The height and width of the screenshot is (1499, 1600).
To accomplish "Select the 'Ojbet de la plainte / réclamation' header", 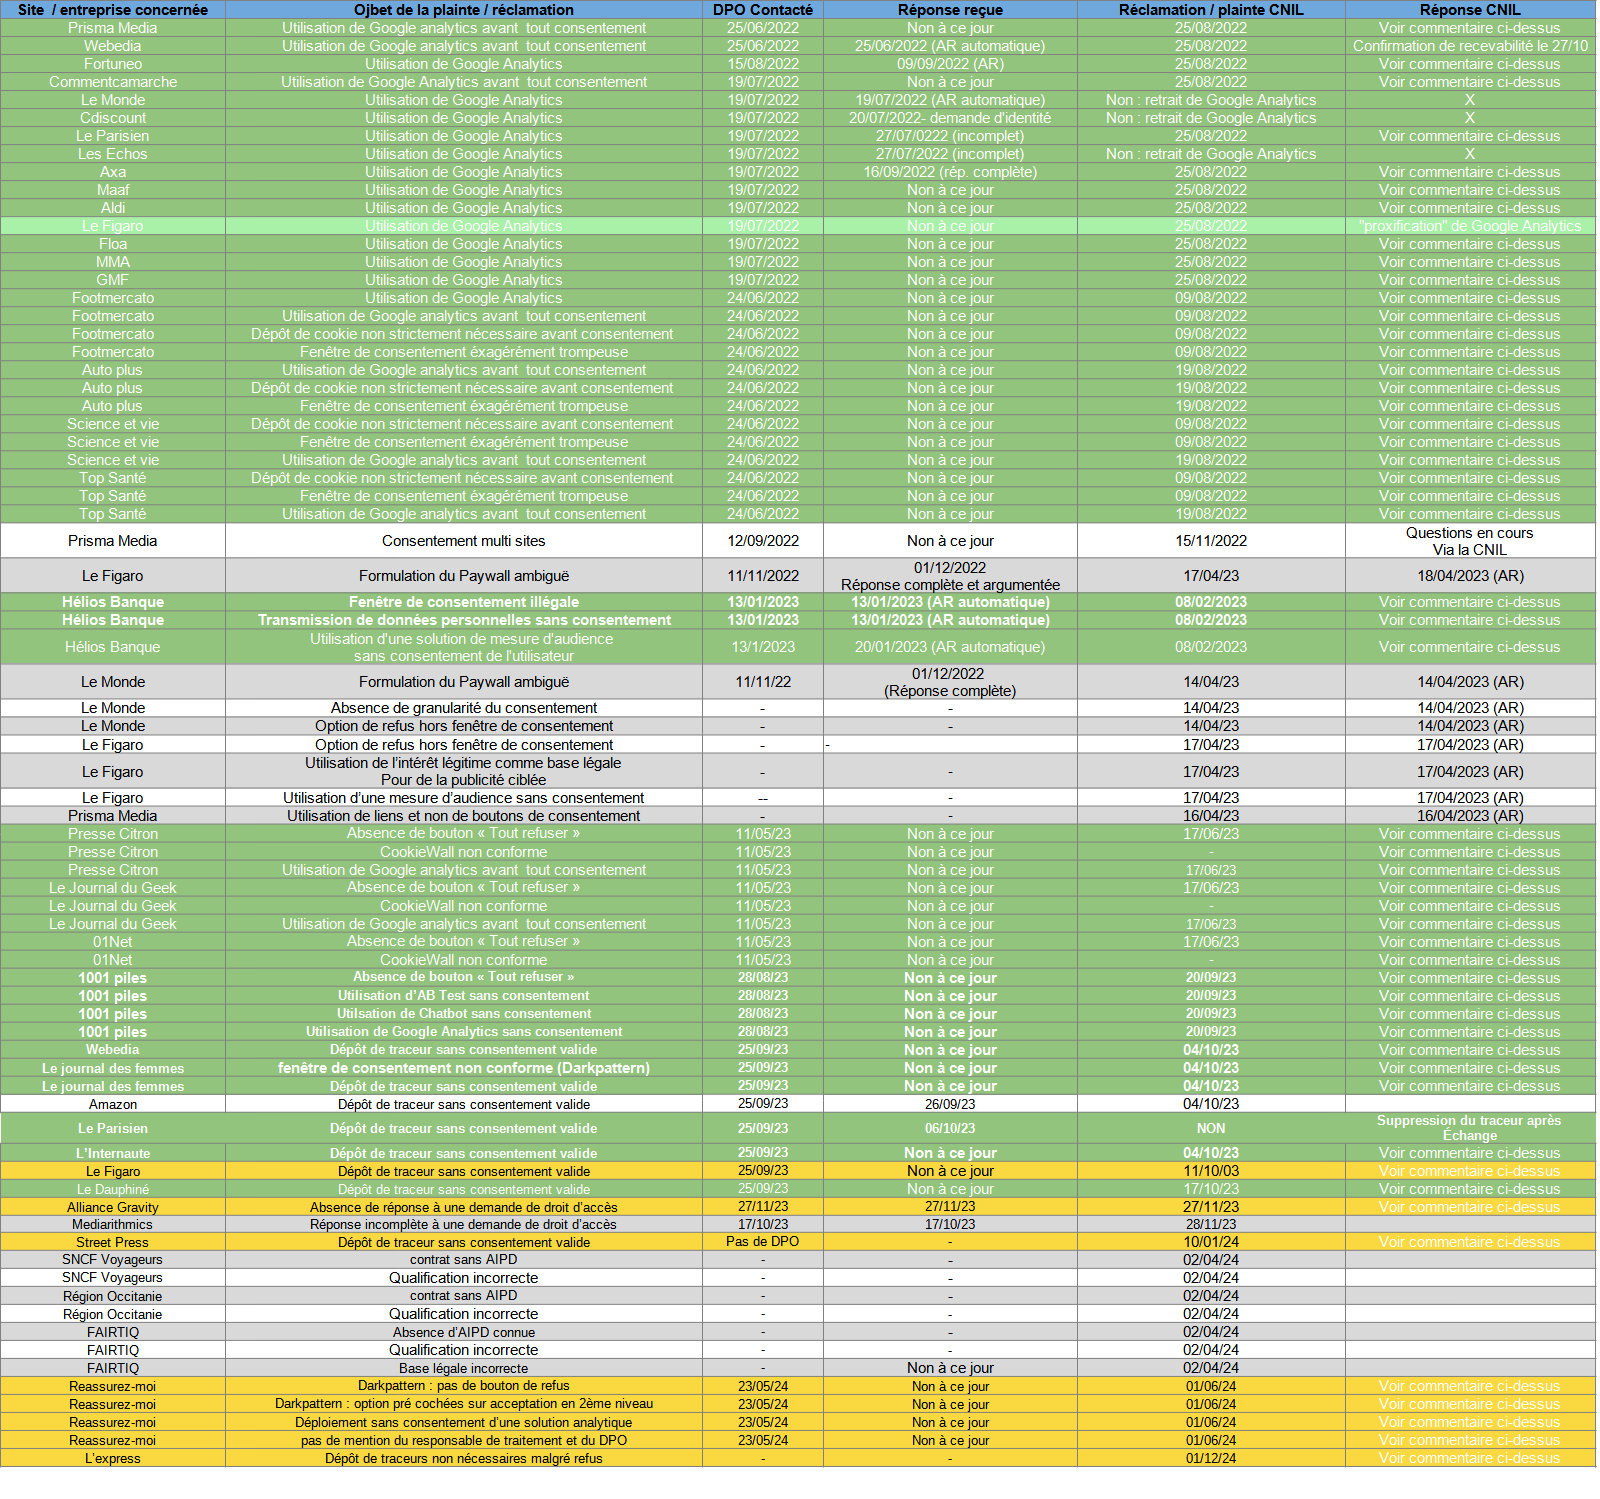I will [x=464, y=10].
